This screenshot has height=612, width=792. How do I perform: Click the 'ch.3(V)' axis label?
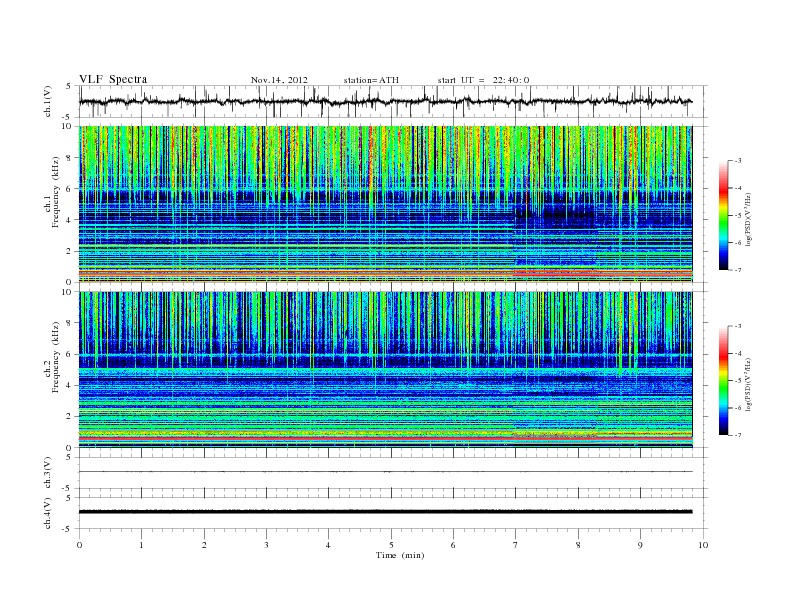[x=48, y=473]
